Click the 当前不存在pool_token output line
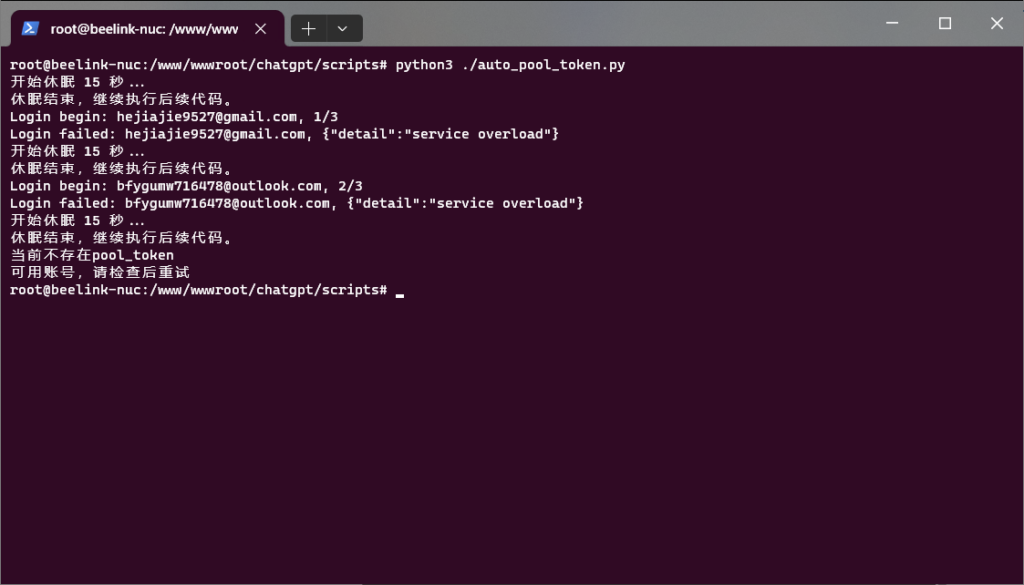 pos(92,255)
